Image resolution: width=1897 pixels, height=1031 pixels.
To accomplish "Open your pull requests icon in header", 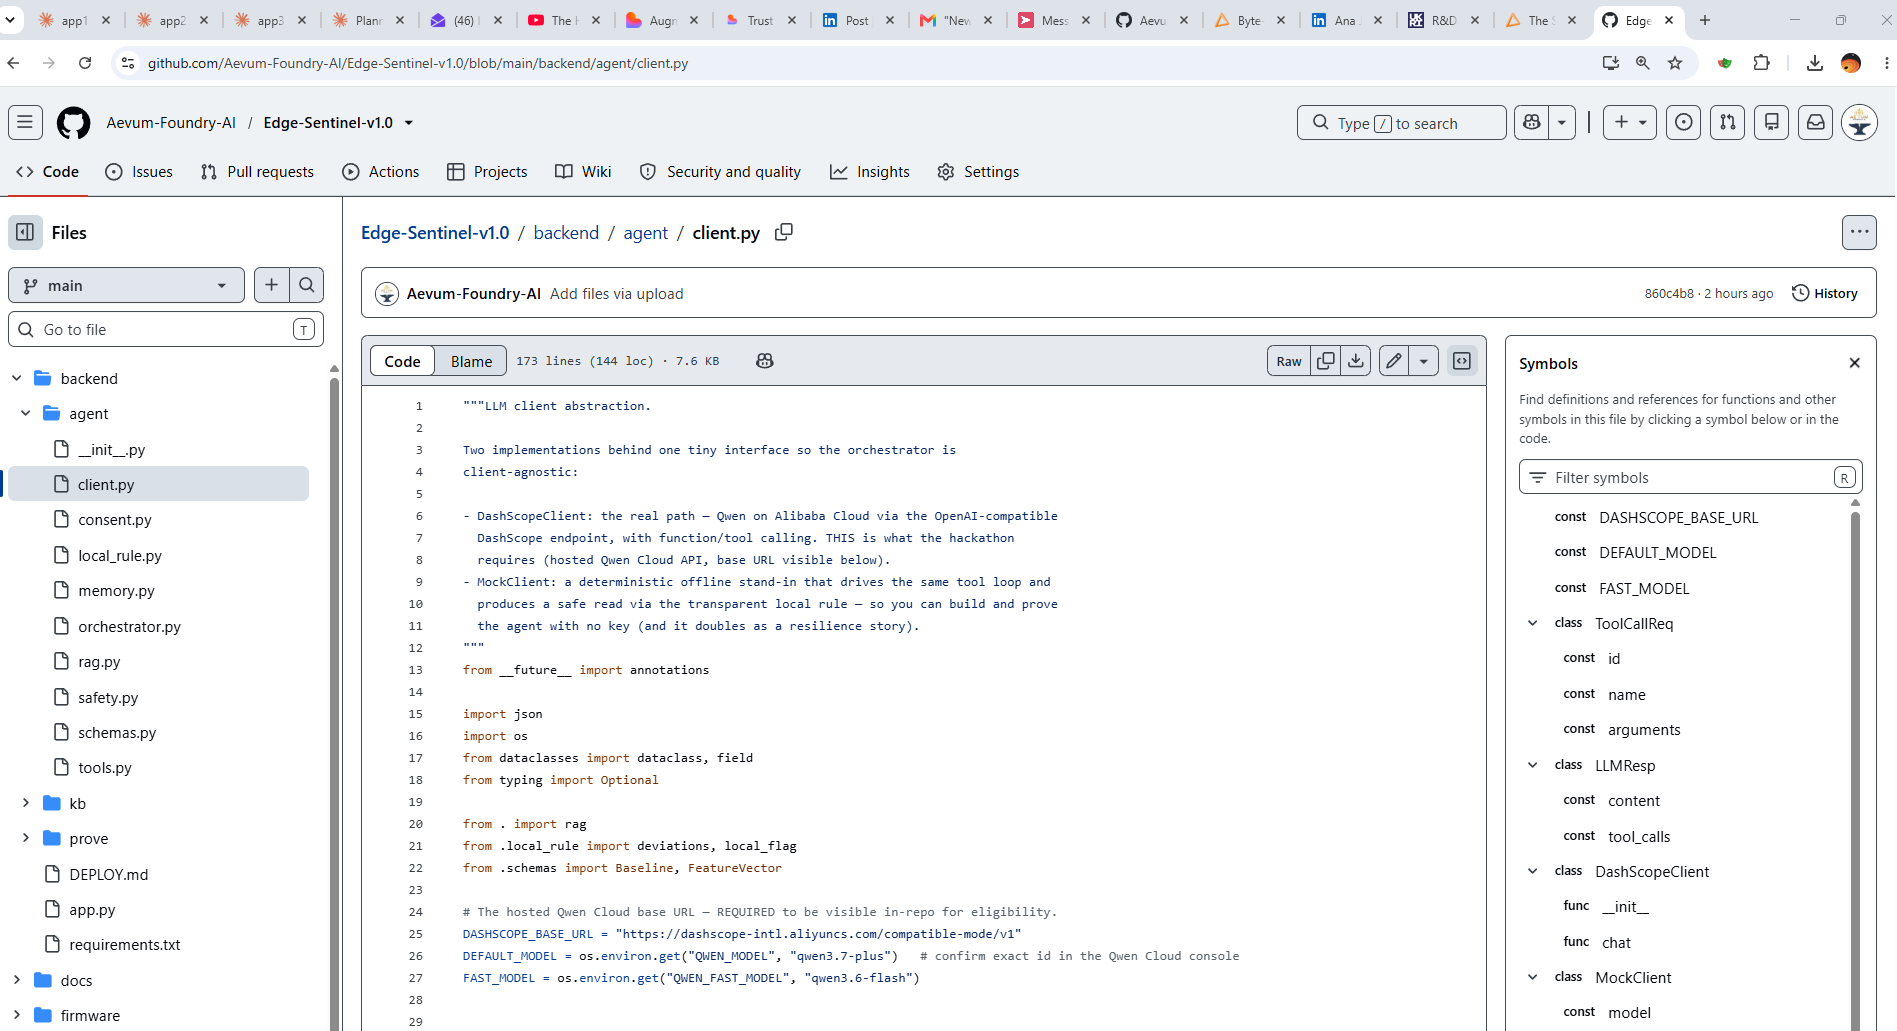I will (1728, 122).
